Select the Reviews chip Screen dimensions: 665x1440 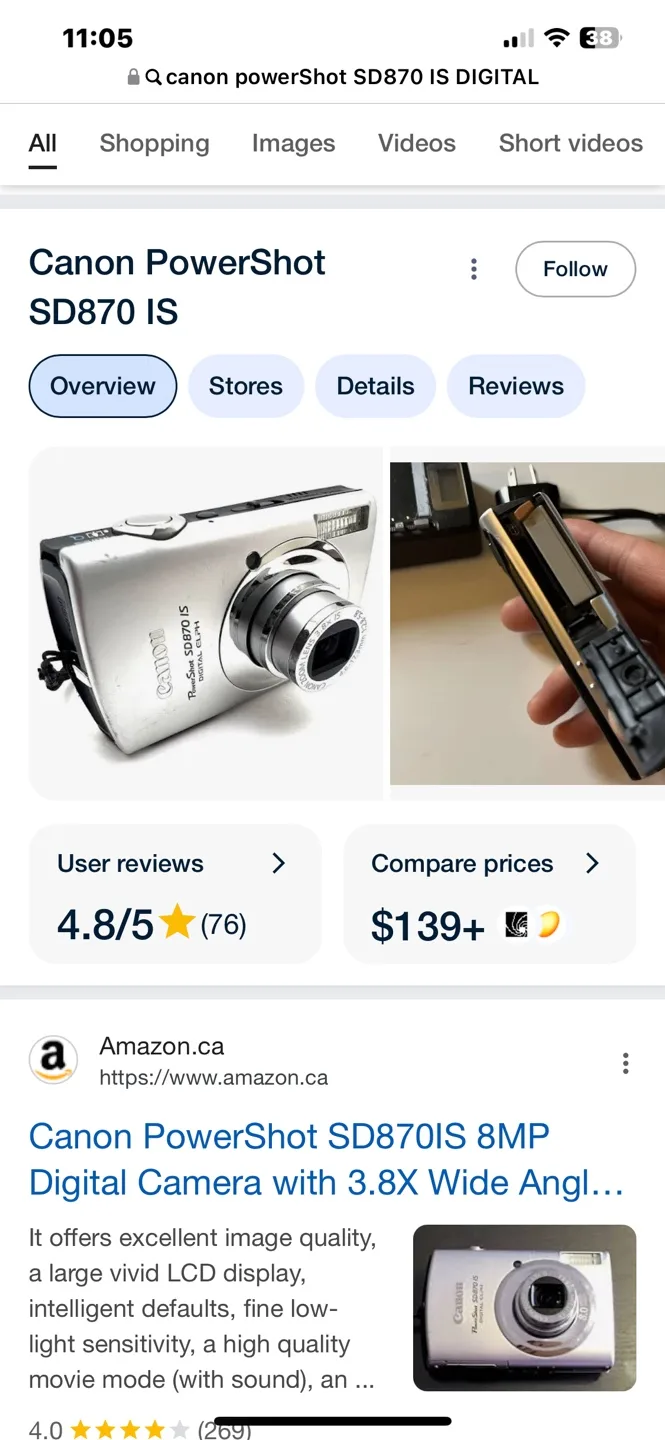click(x=516, y=386)
